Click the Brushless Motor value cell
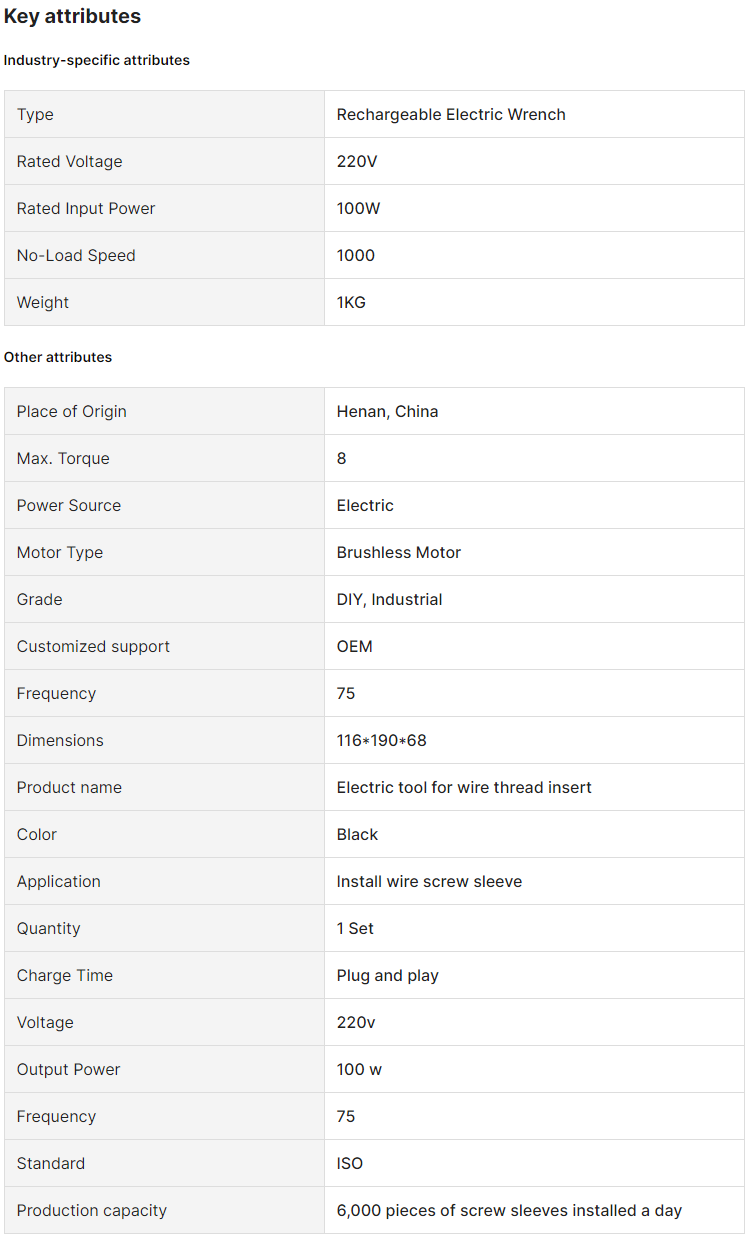Screen dimensions: 753x1244 [x=398, y=552]
